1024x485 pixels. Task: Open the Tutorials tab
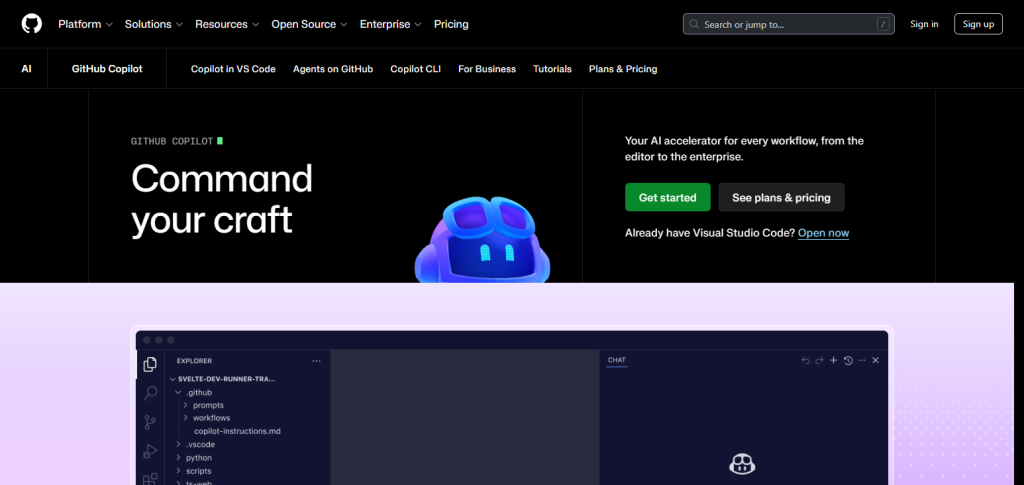[x=552, y=69]
